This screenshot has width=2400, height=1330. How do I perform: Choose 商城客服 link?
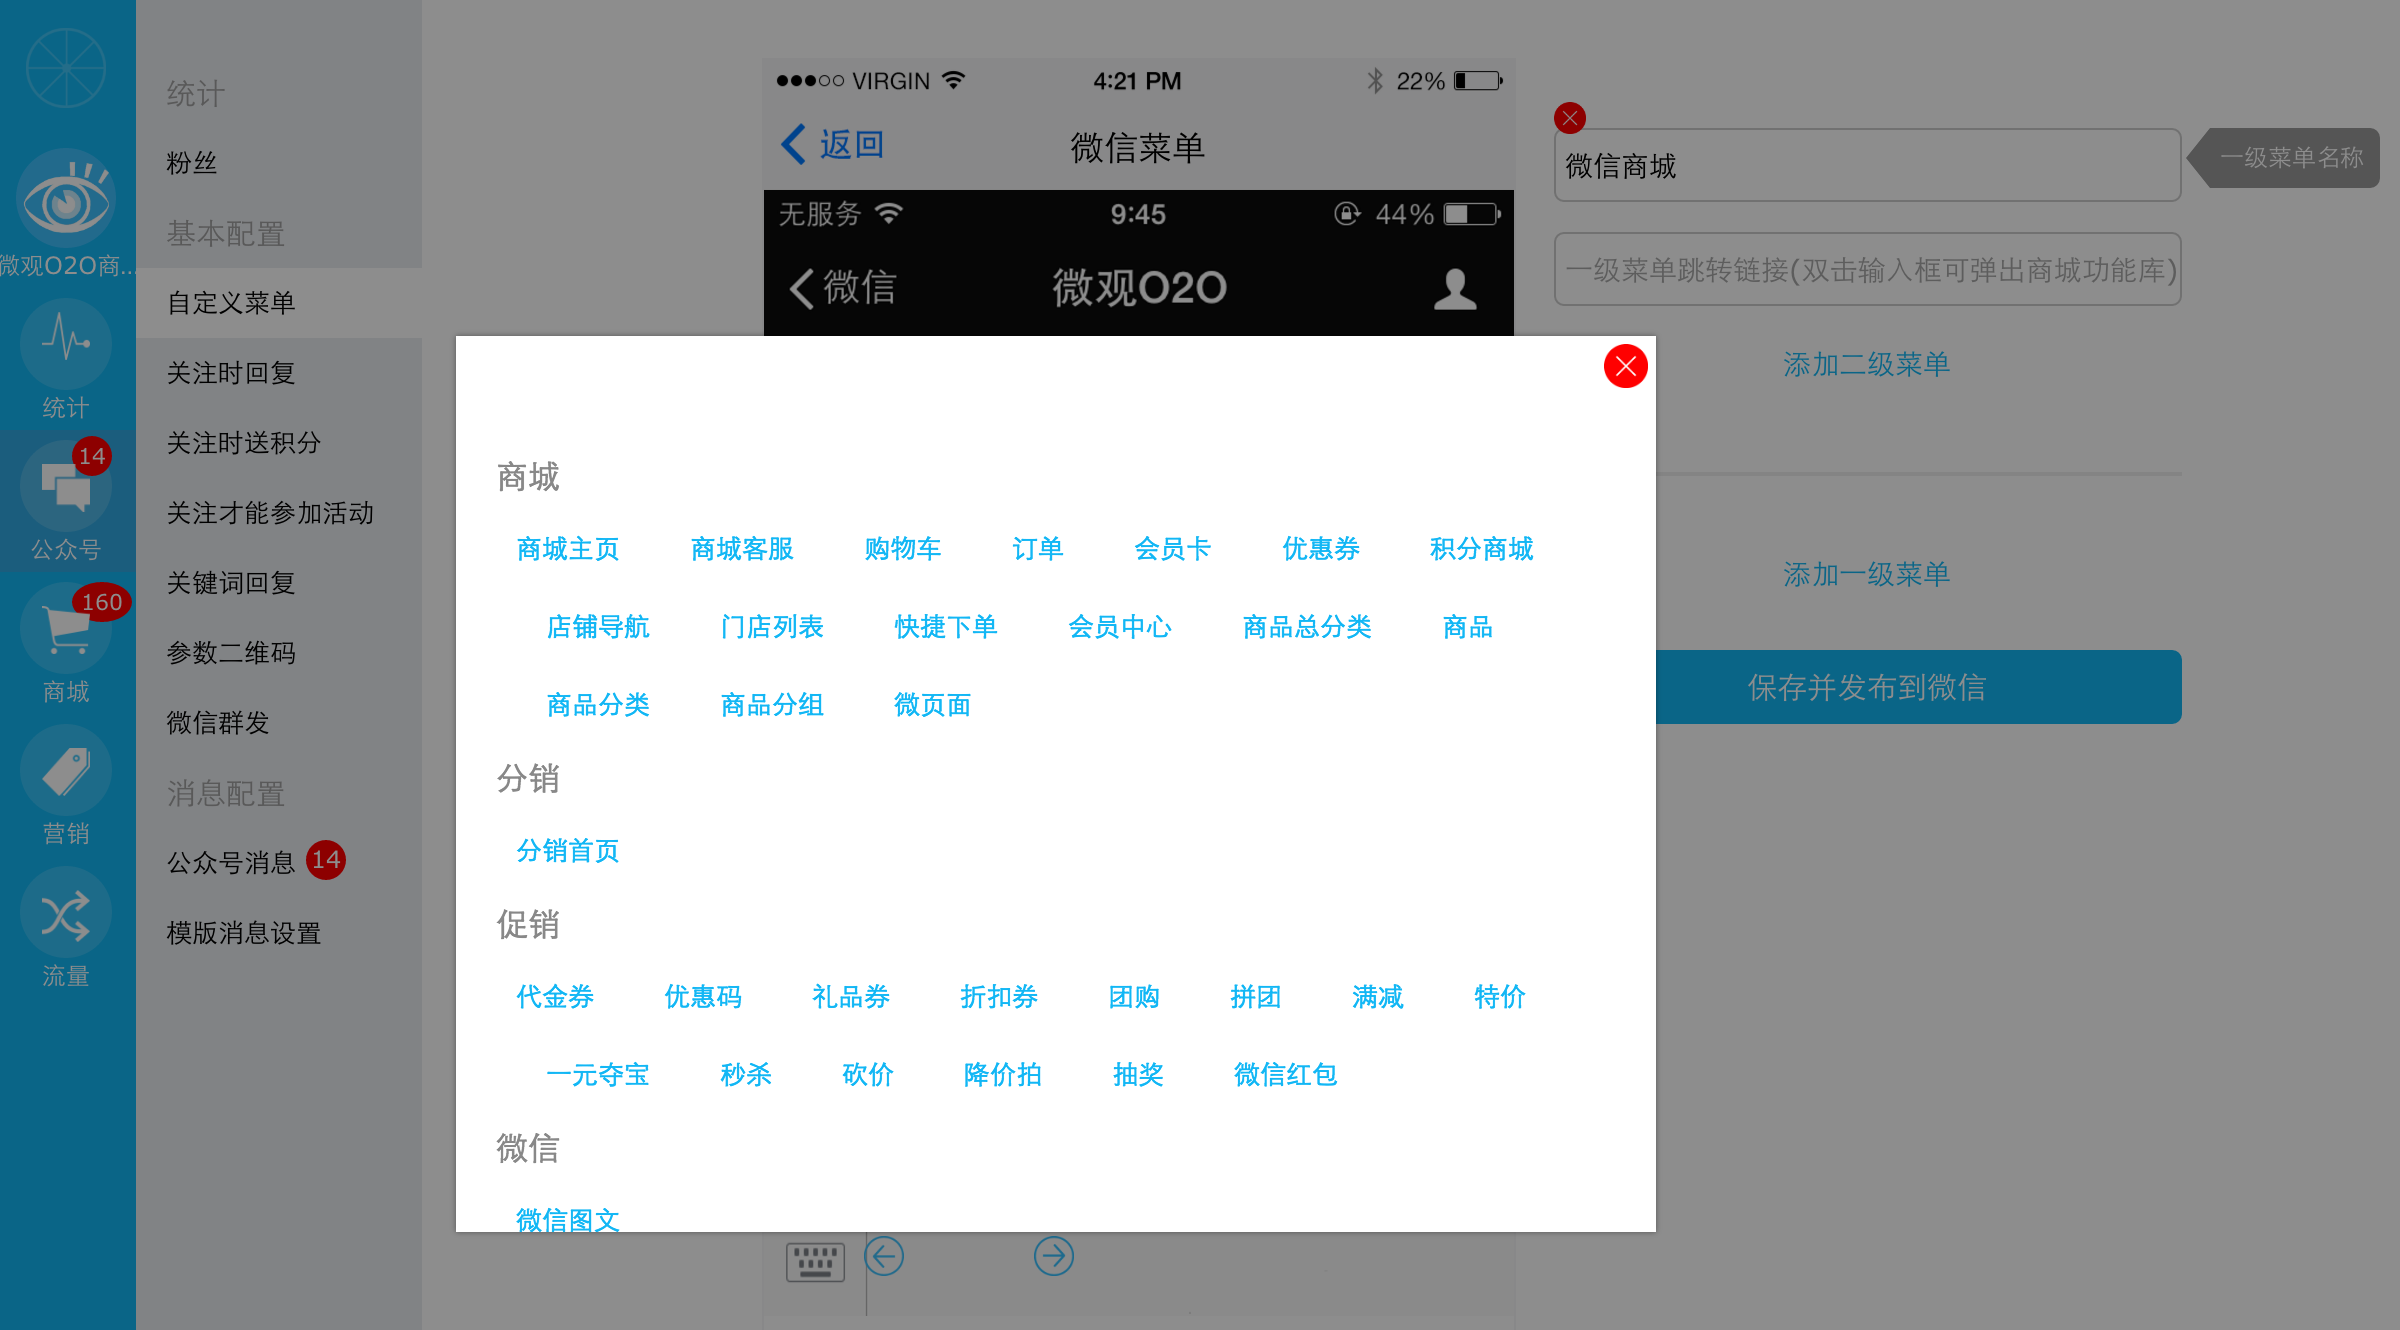click(x=742, y=549)
